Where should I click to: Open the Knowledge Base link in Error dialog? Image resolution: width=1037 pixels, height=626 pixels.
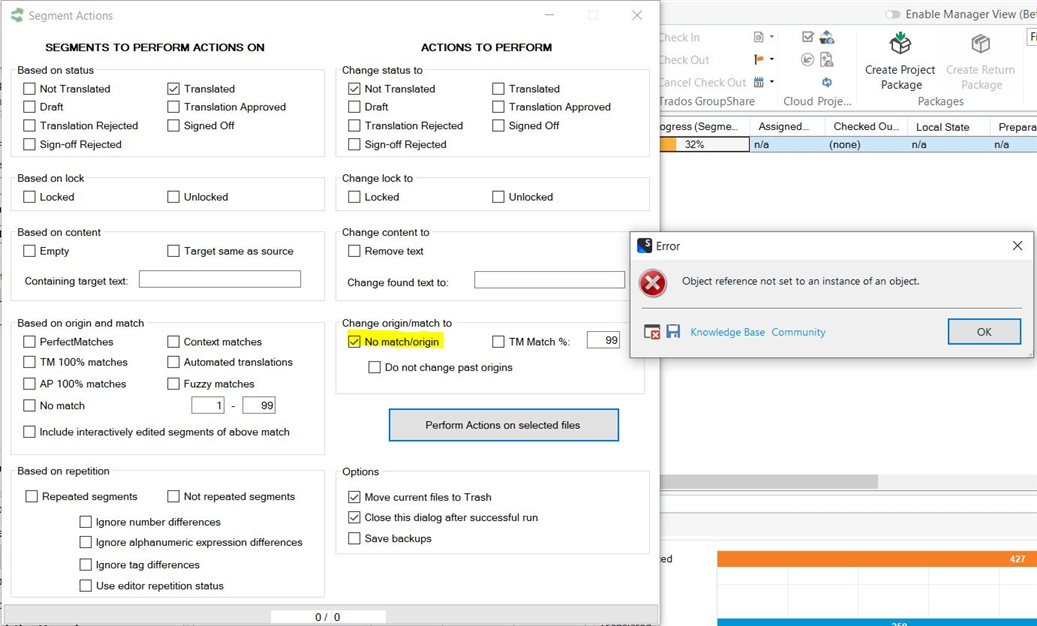726,331
